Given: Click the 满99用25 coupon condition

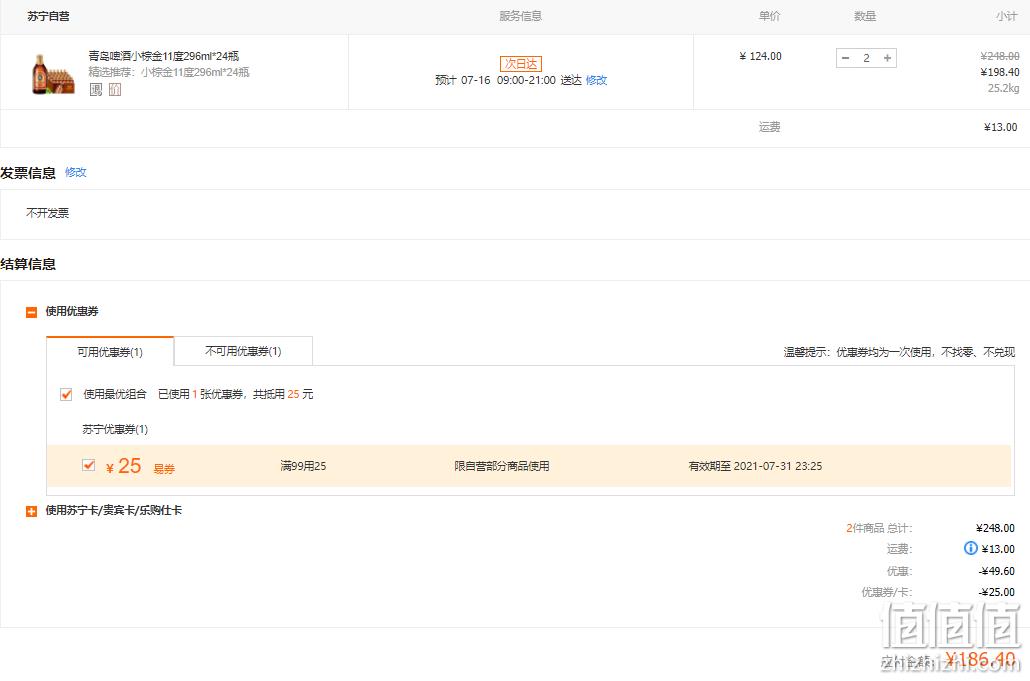Looking at the screenshot, I should (x=303, y=466).
